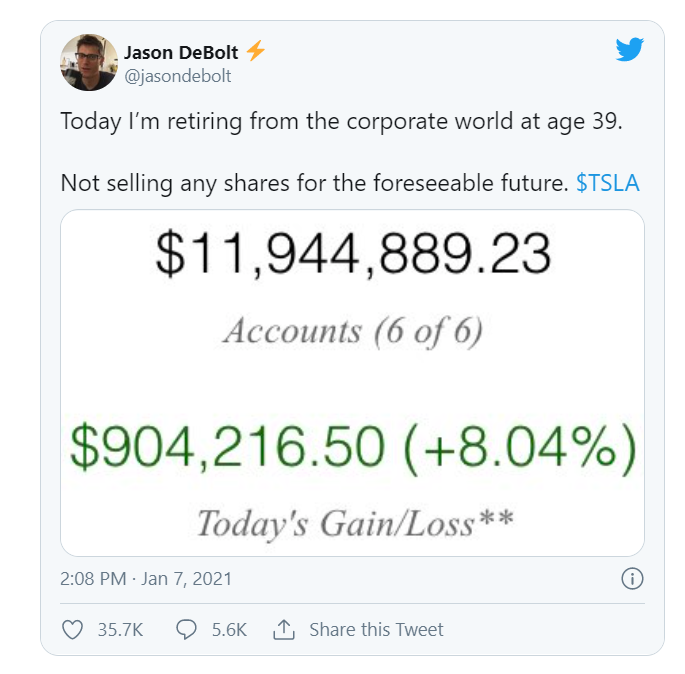Click the Jan 7, 2021 date
This screenshot has width=685, height=674.
[x=191, y=579]
